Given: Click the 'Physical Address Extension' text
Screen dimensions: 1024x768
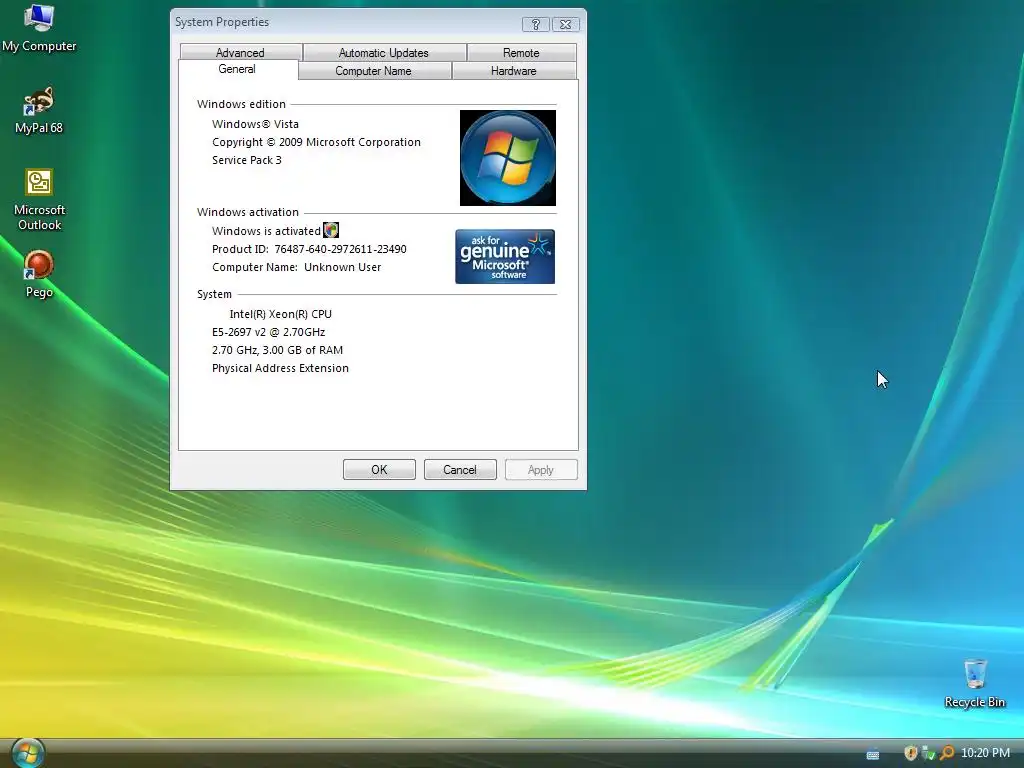Looking at the screenshot, I should point(280,368).
